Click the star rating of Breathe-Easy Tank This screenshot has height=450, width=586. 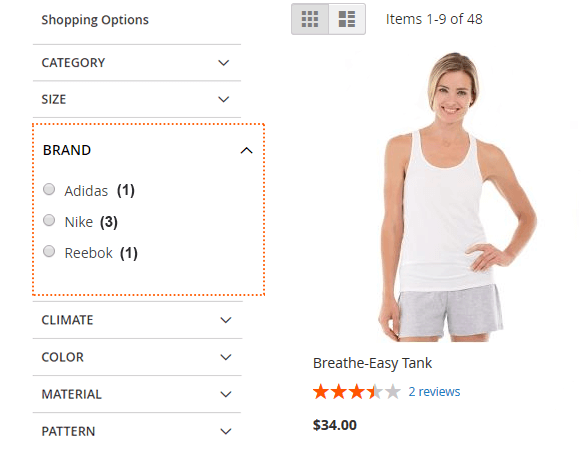(x=357, y=392)
